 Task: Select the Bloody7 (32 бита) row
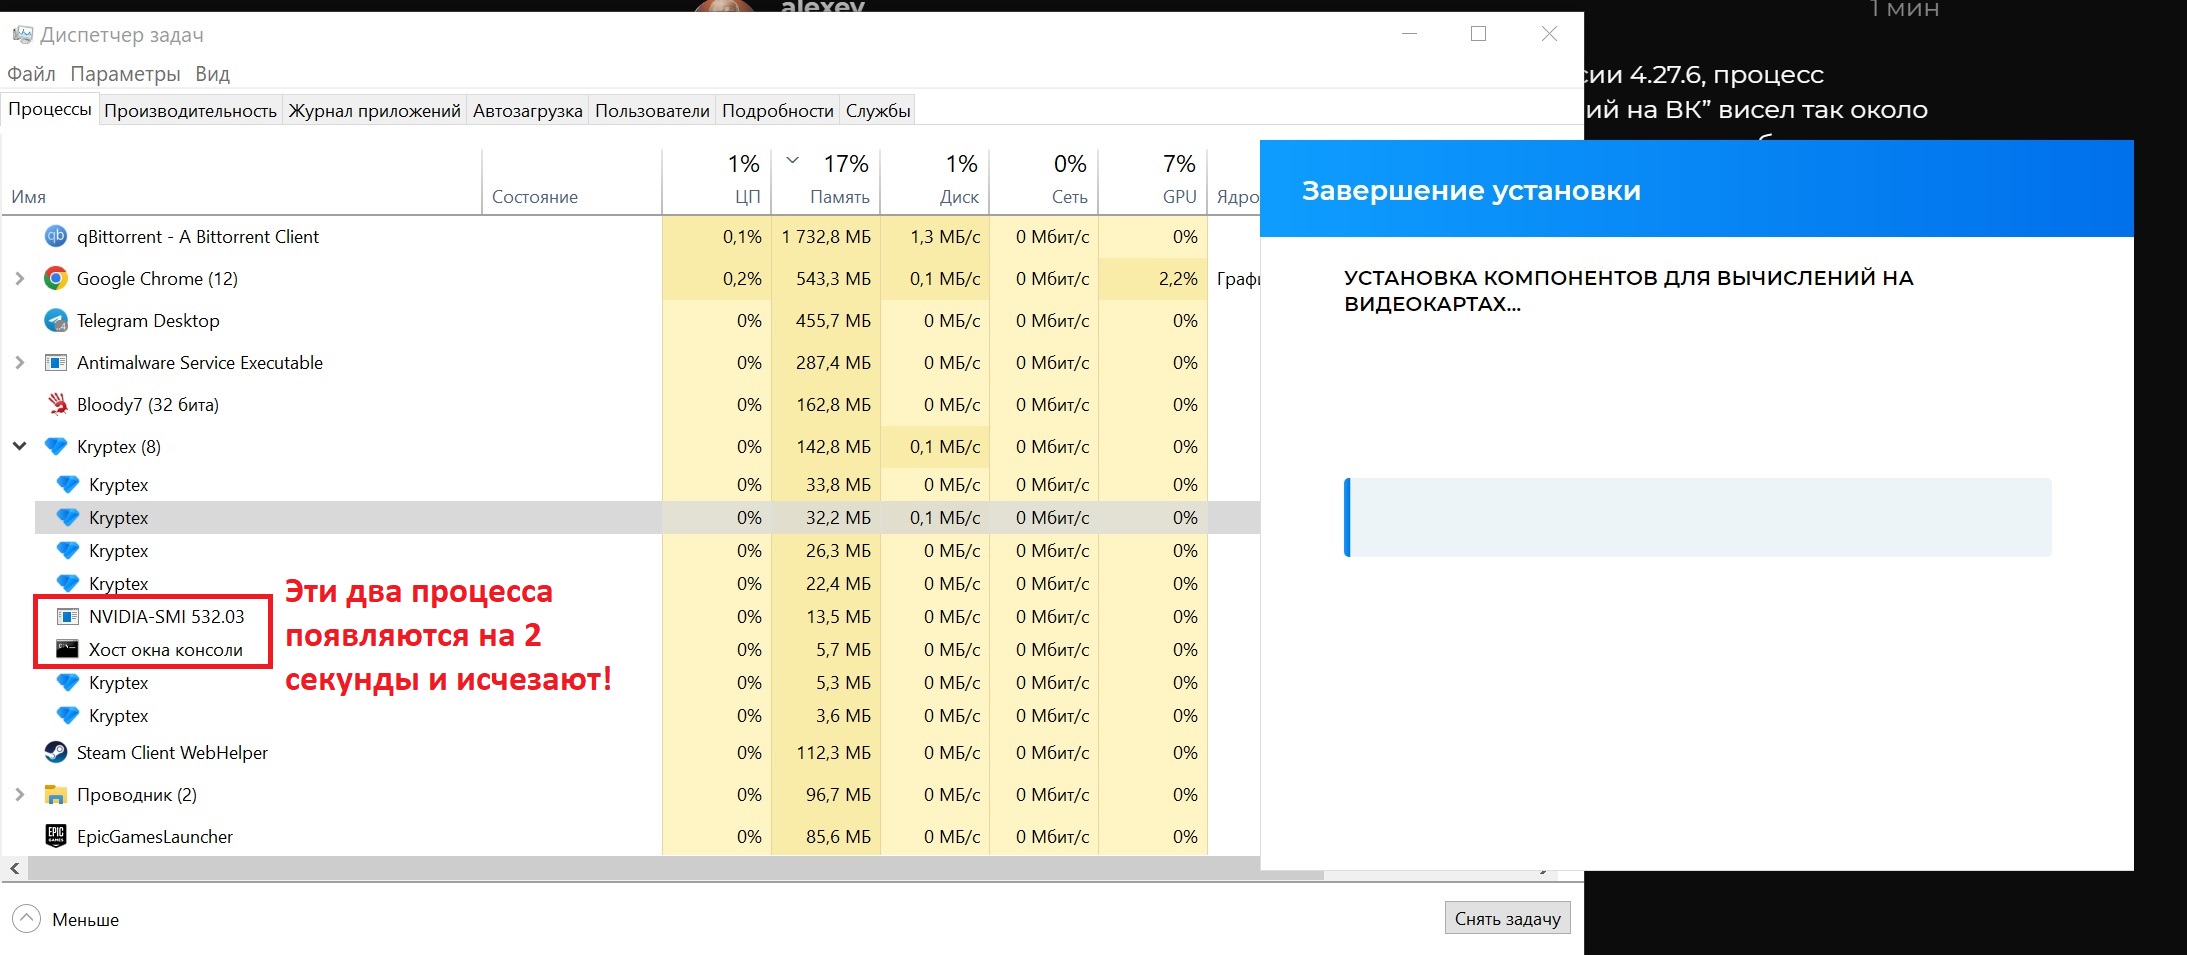click(x=631, y=405)
